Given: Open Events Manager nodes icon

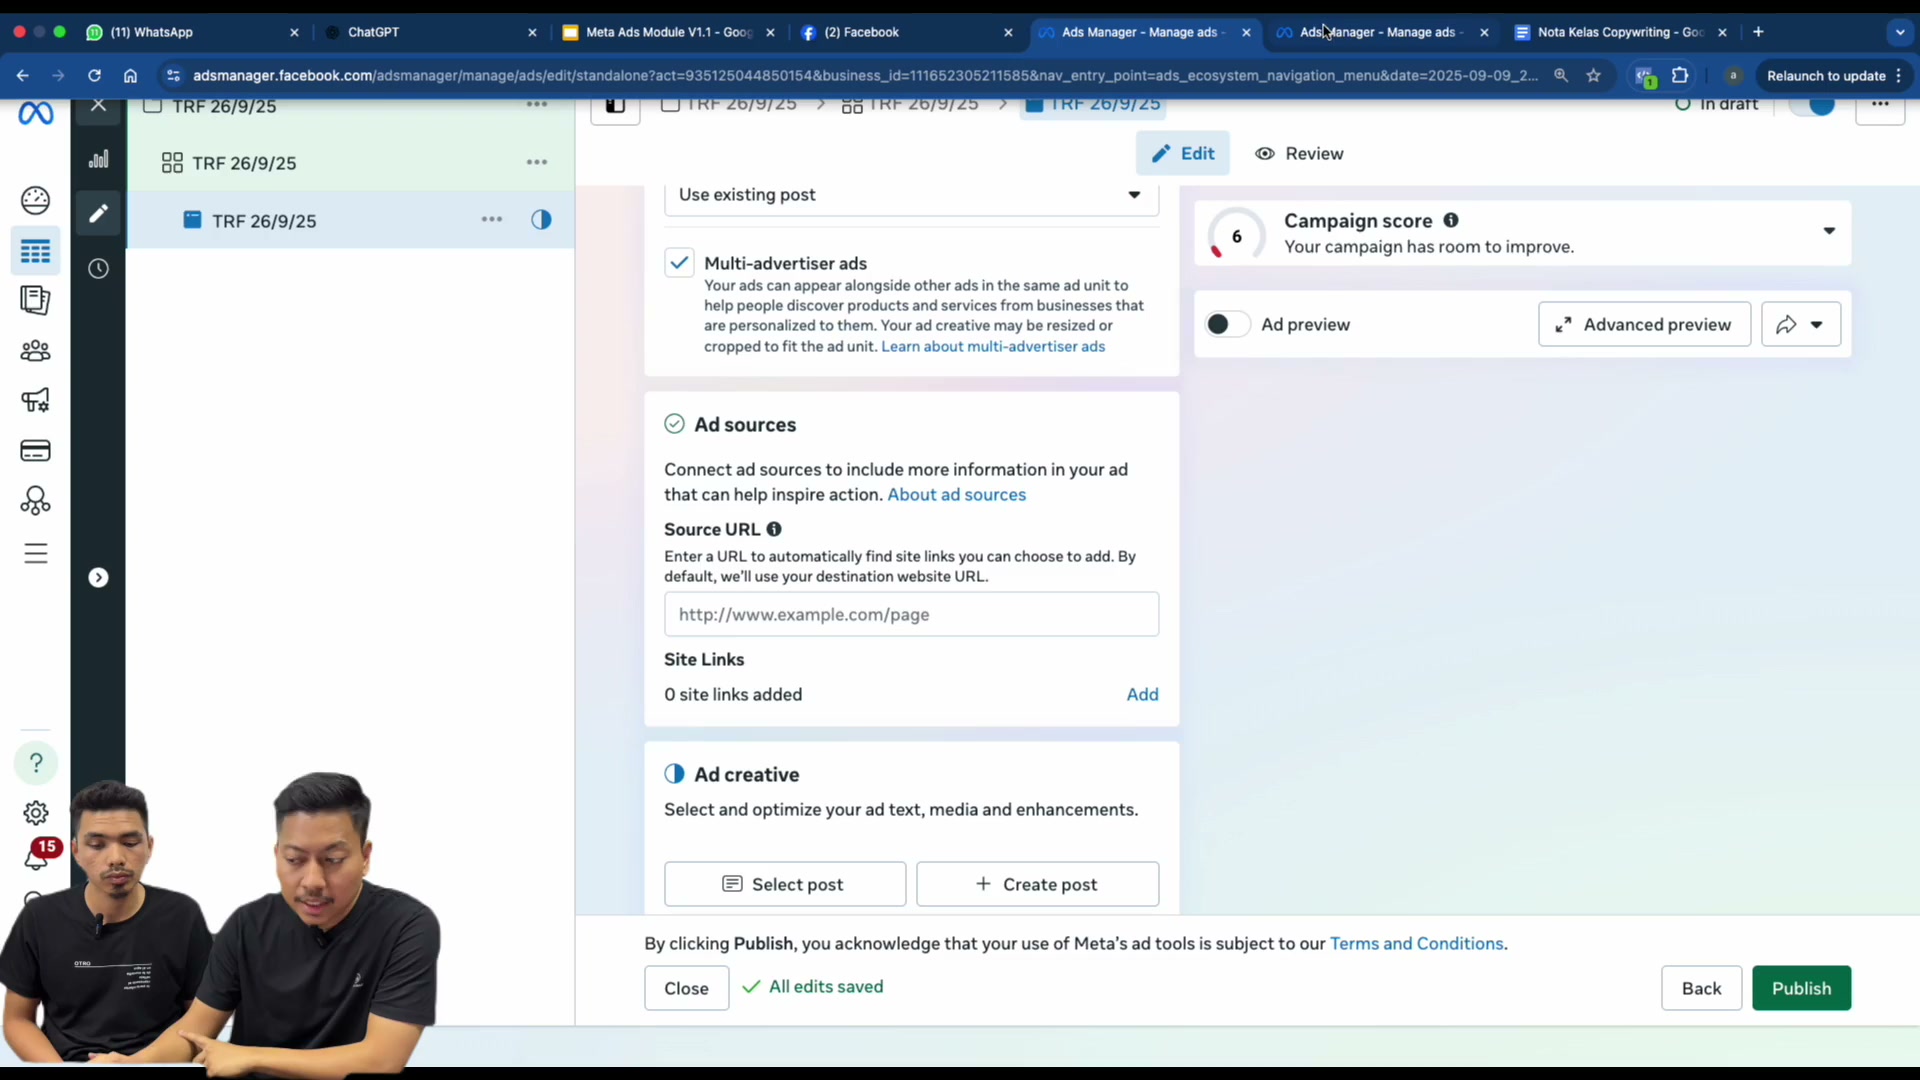Looking at the screenshot, I should [x=36, y=500].
